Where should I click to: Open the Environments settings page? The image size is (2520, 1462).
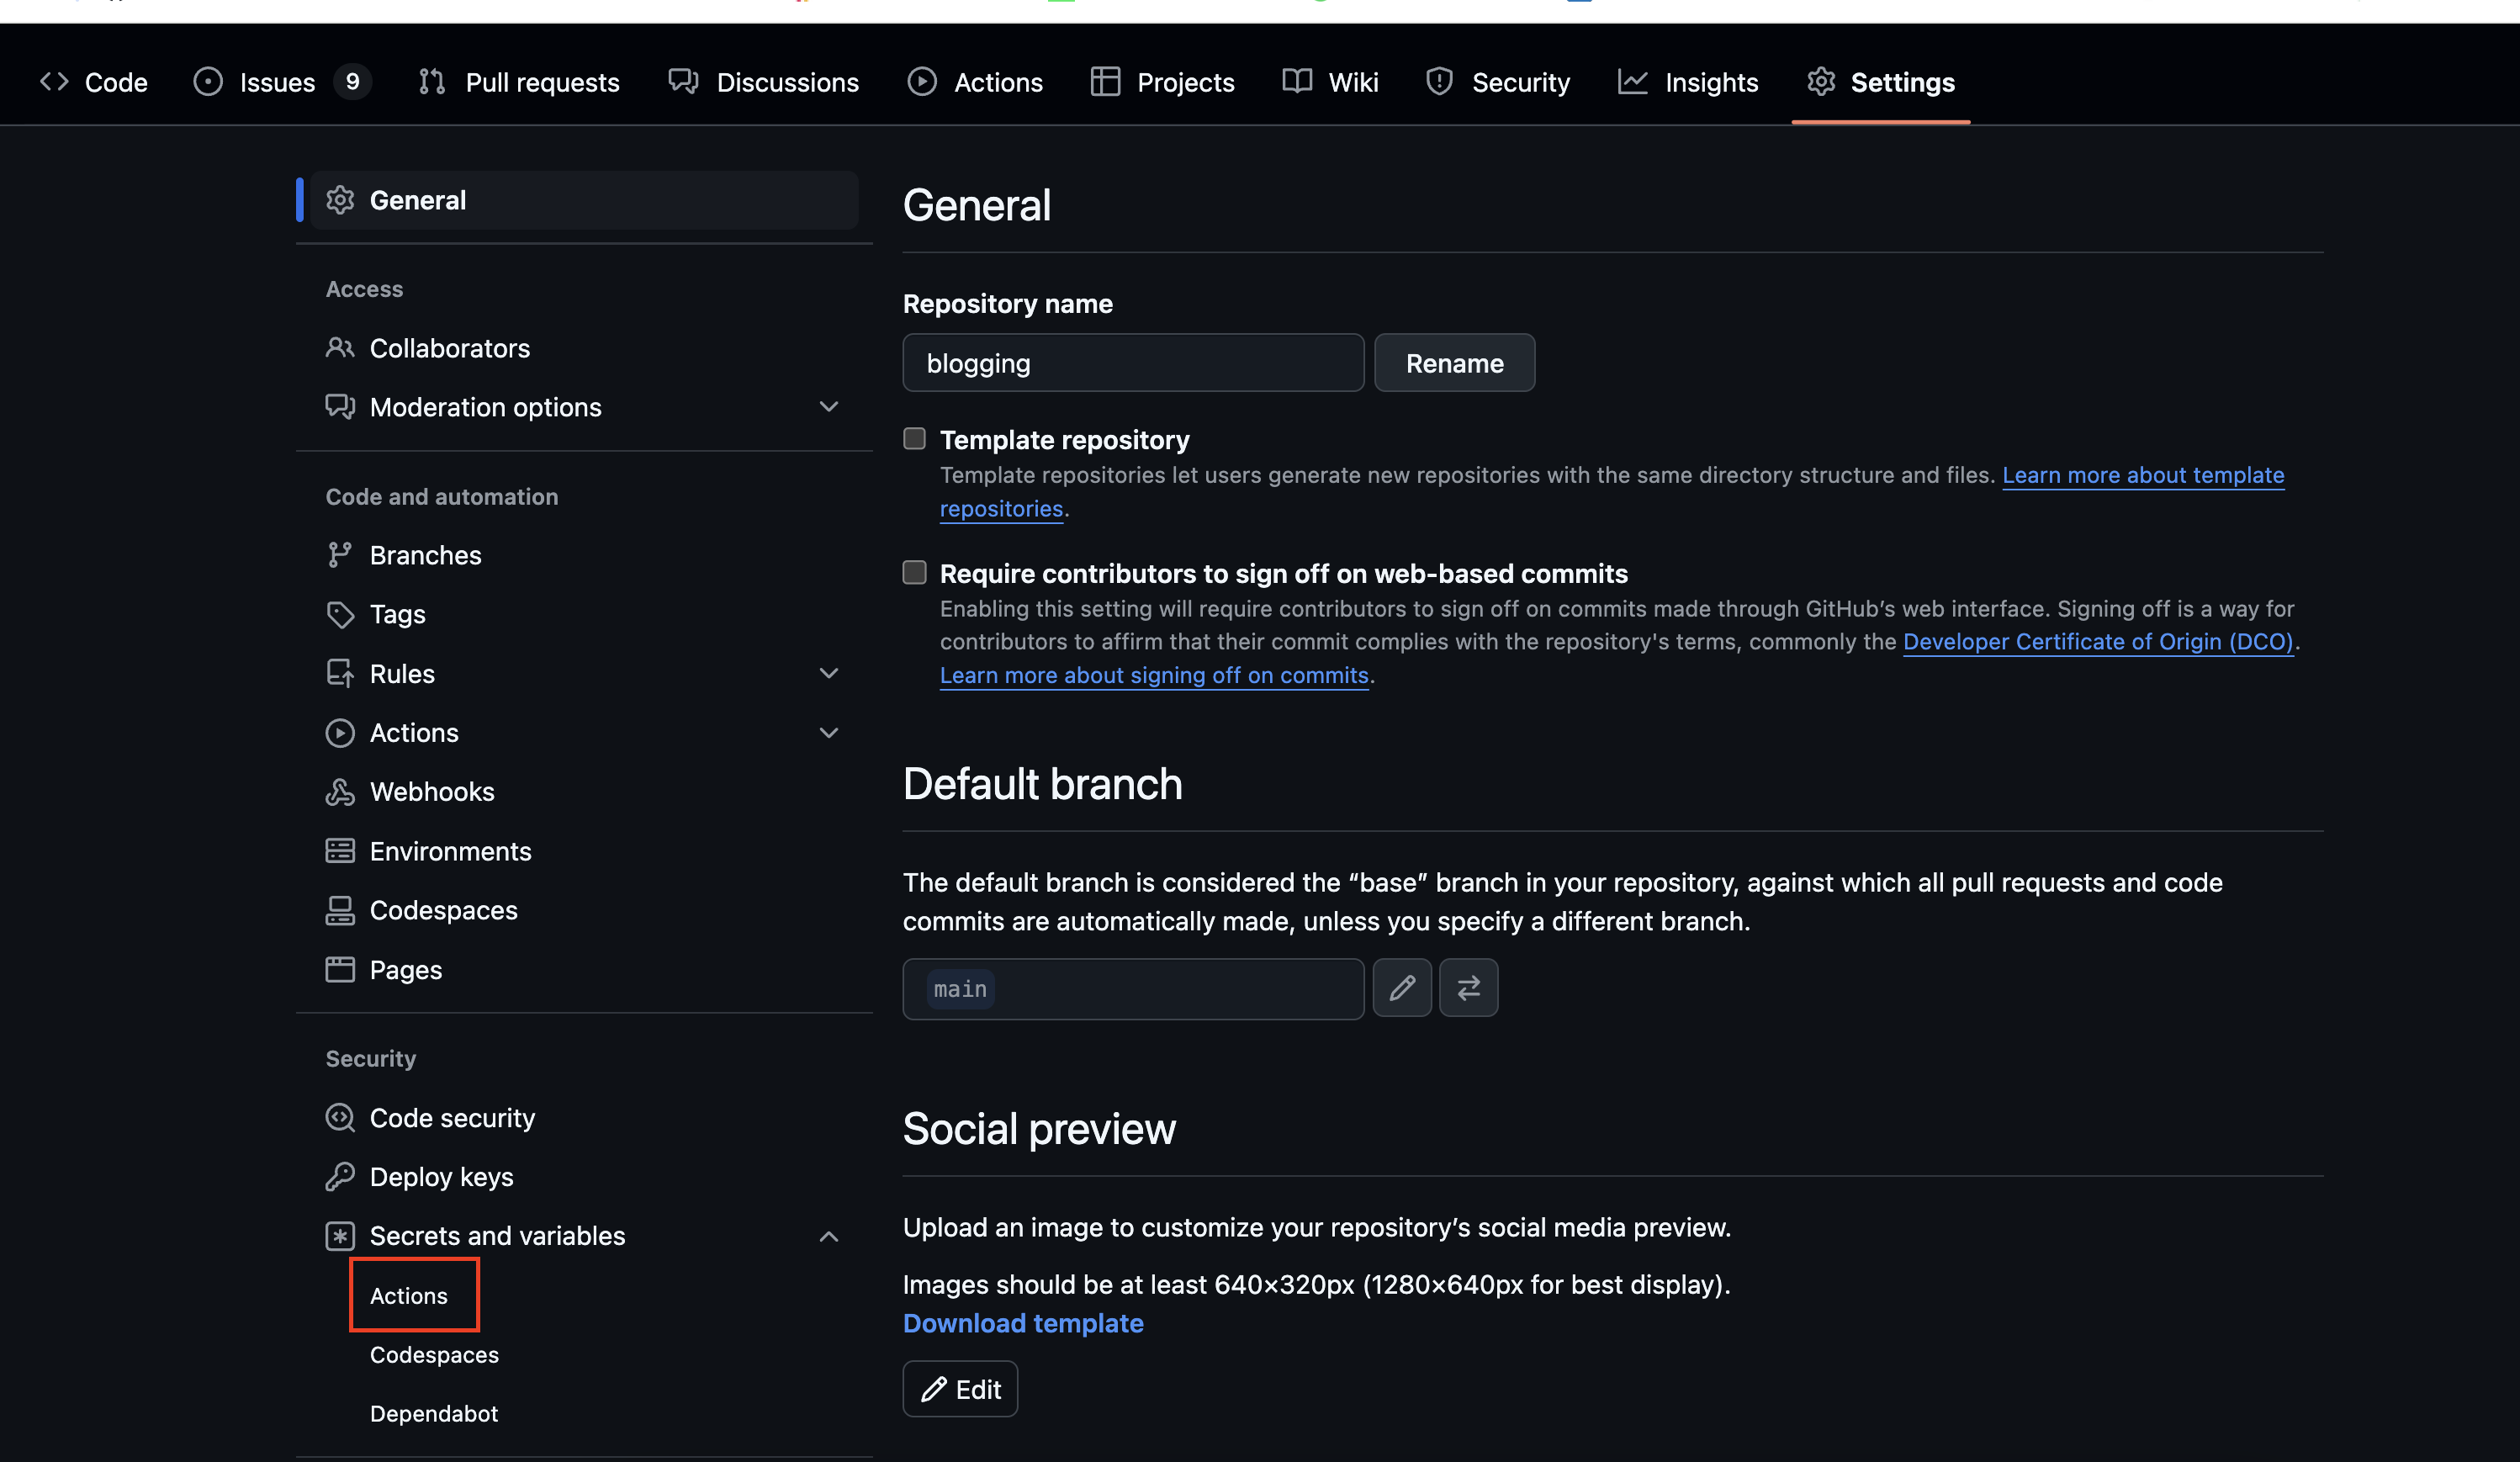[450, 851]
